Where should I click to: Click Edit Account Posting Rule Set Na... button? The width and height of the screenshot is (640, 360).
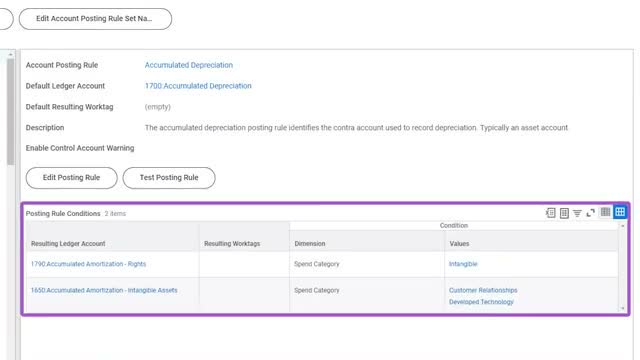tap(95, 19)
